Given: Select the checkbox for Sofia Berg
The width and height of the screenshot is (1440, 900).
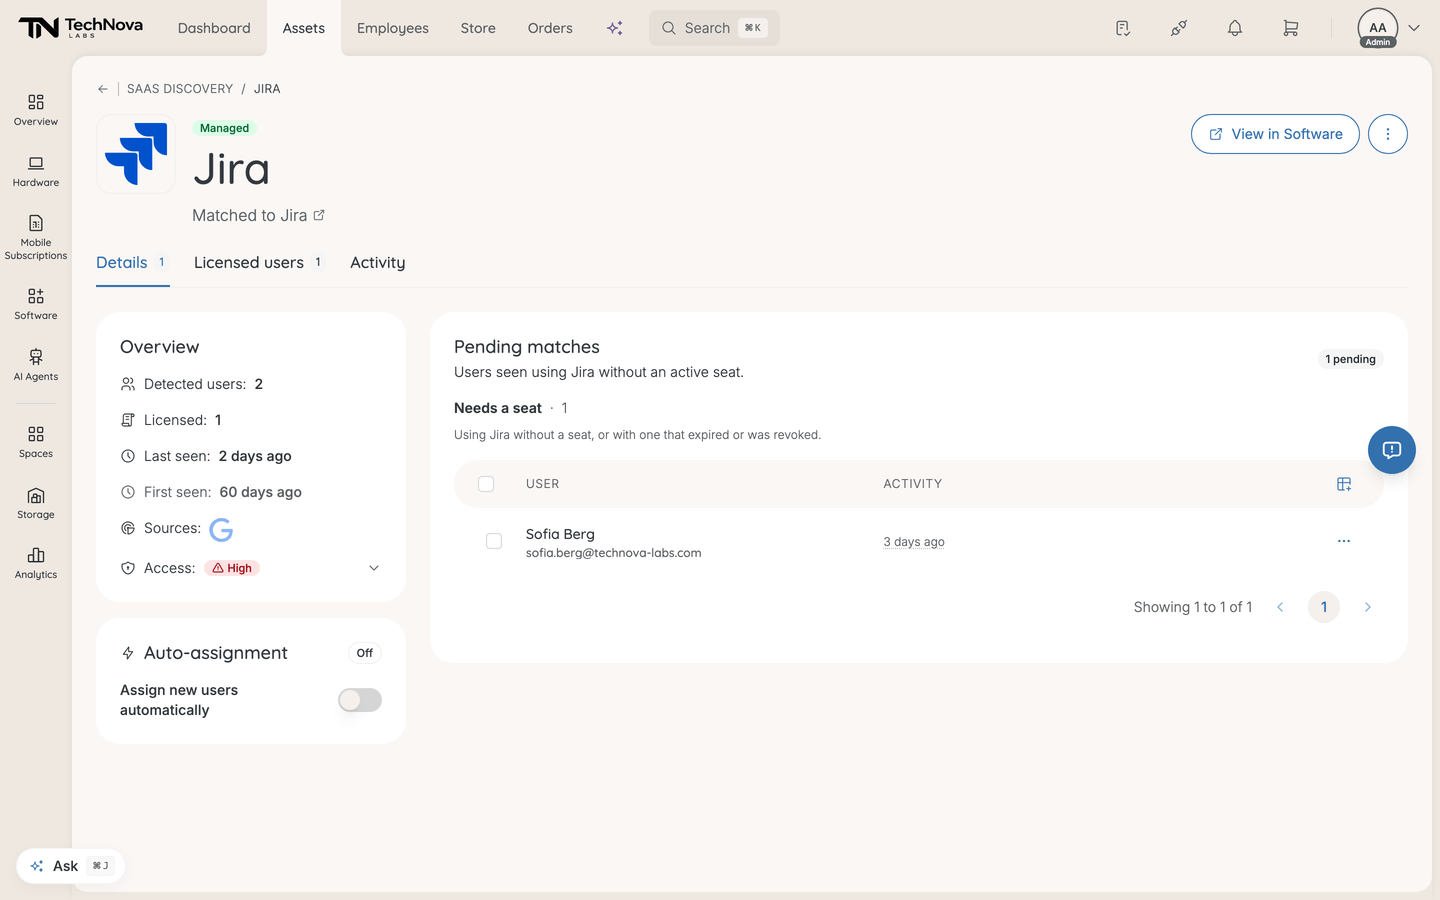Looking at the screenshot, I should coord(494,541).
